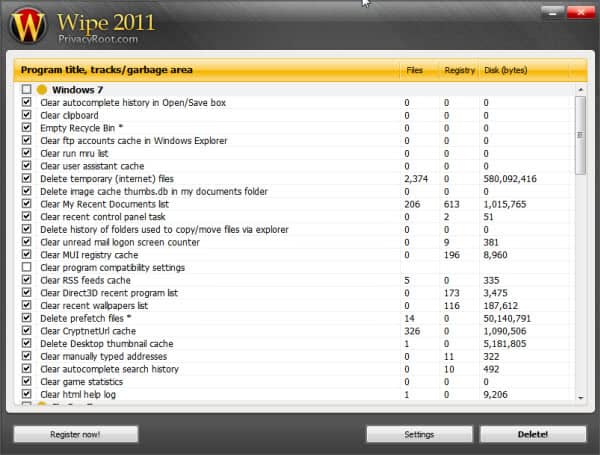600x455 pixels.
Task: Tick the Windows 7 group checkbox
Action: [26, 90]
